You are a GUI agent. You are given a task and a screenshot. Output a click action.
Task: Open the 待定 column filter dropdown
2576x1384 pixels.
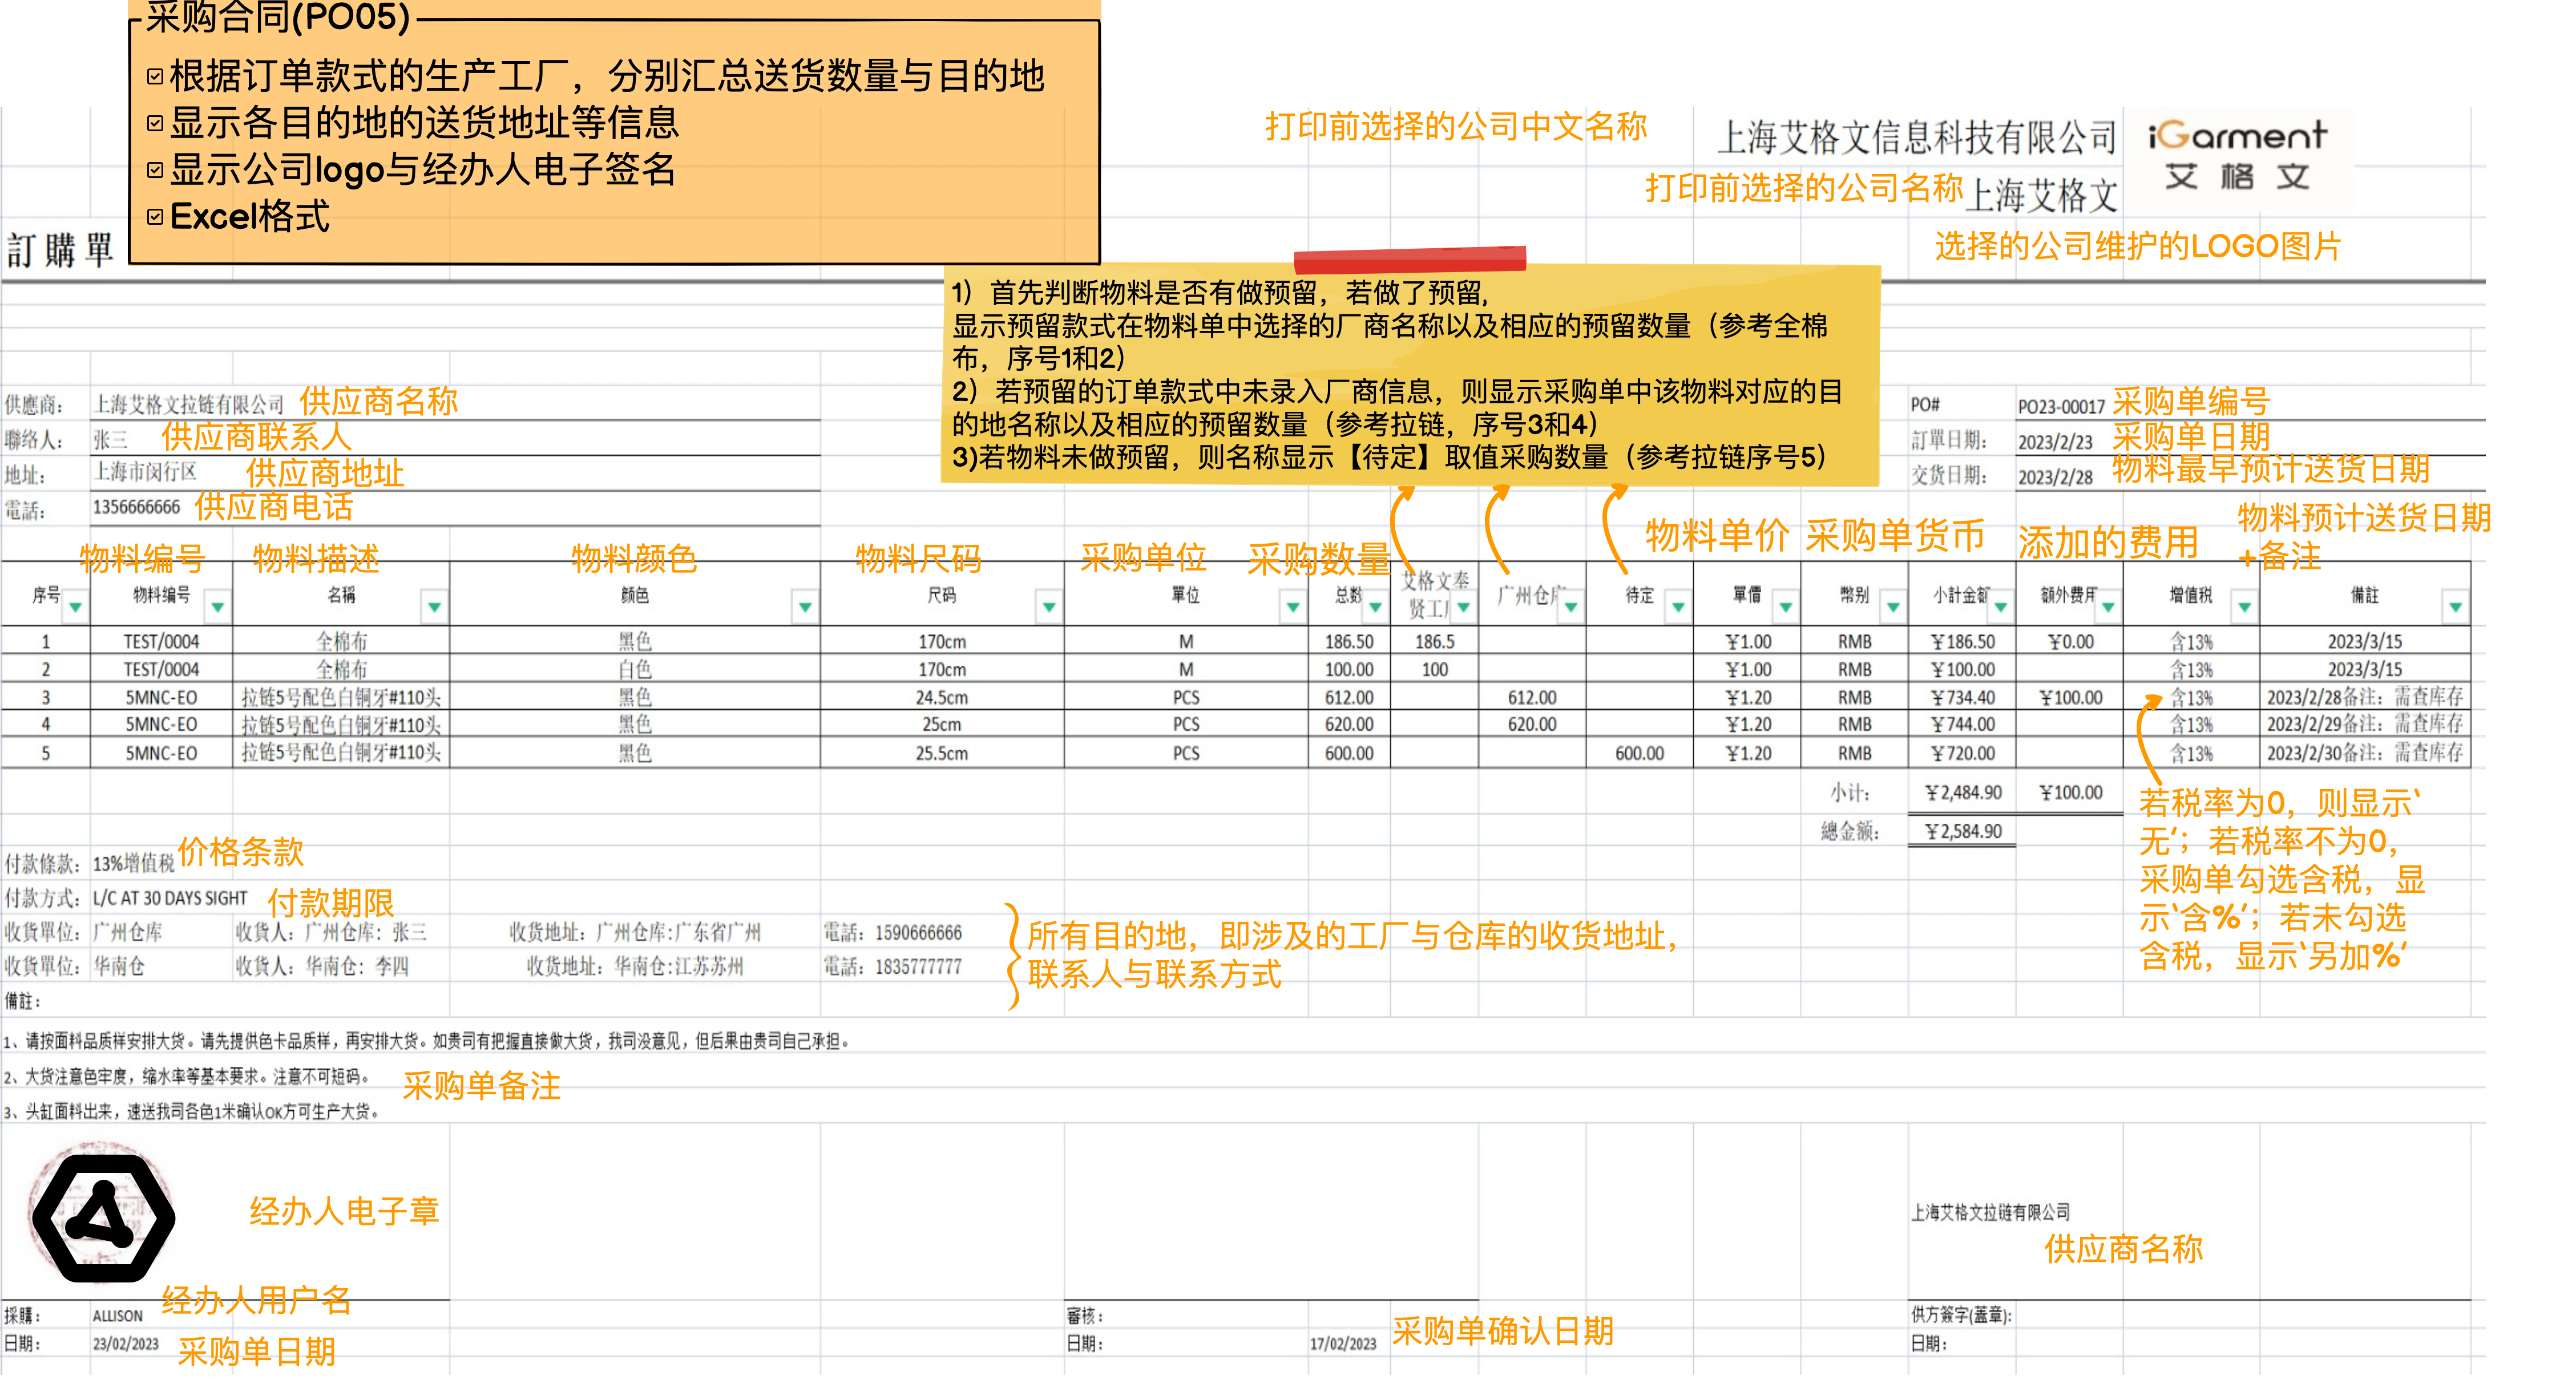coord(1679,607)
